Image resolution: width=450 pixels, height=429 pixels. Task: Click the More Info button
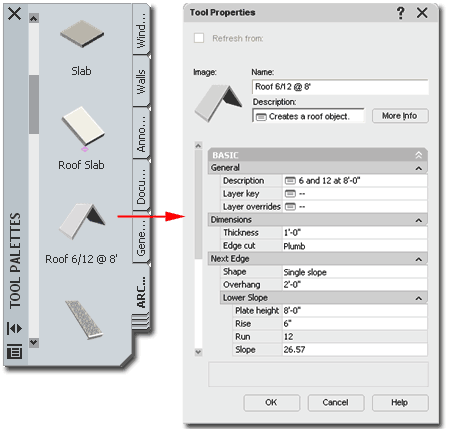pos(400,116)
